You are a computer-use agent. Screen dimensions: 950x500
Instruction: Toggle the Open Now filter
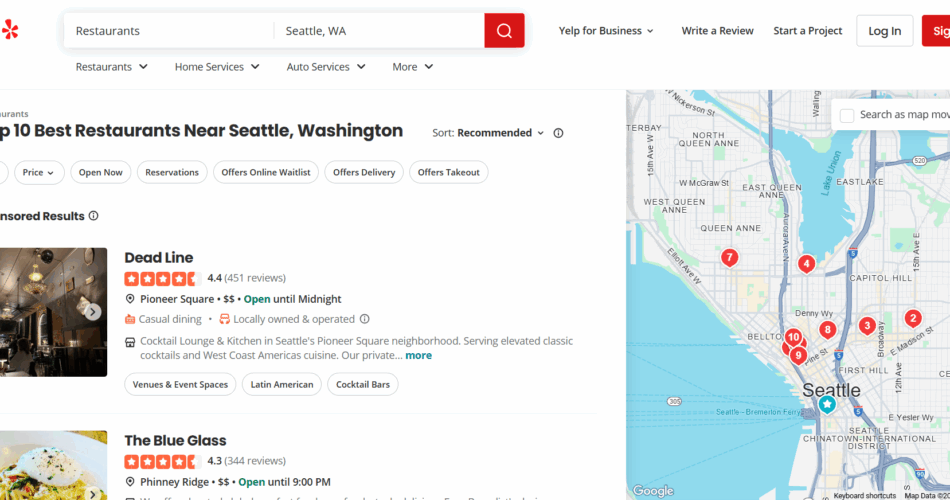tap(101, 172)
